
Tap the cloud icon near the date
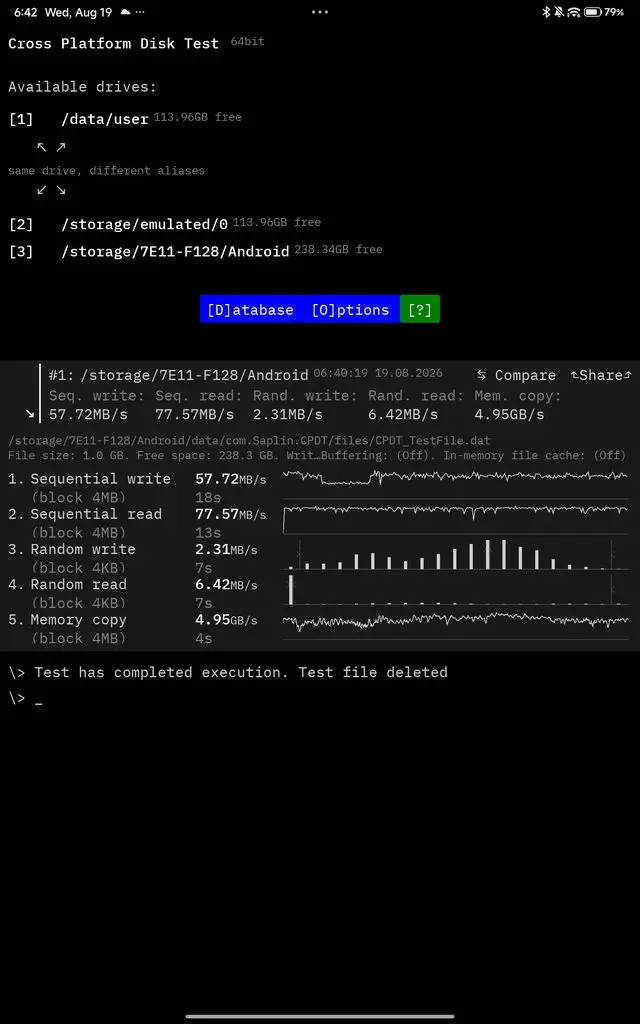pyautogui.click(x=125, y=12)
